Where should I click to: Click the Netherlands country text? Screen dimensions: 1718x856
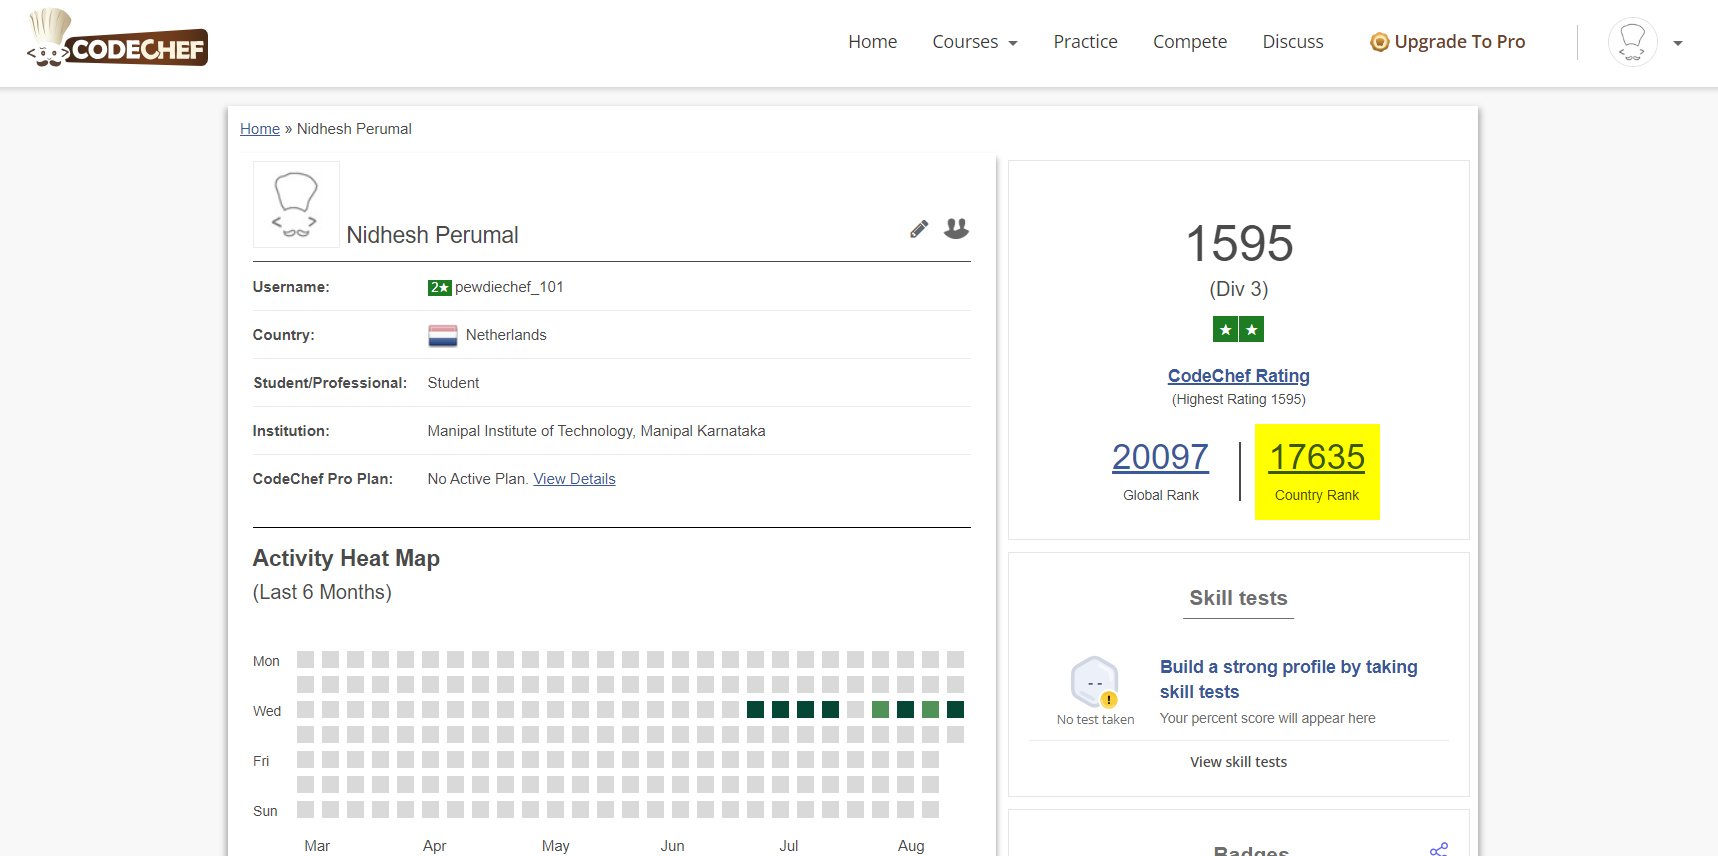[506, 335]
